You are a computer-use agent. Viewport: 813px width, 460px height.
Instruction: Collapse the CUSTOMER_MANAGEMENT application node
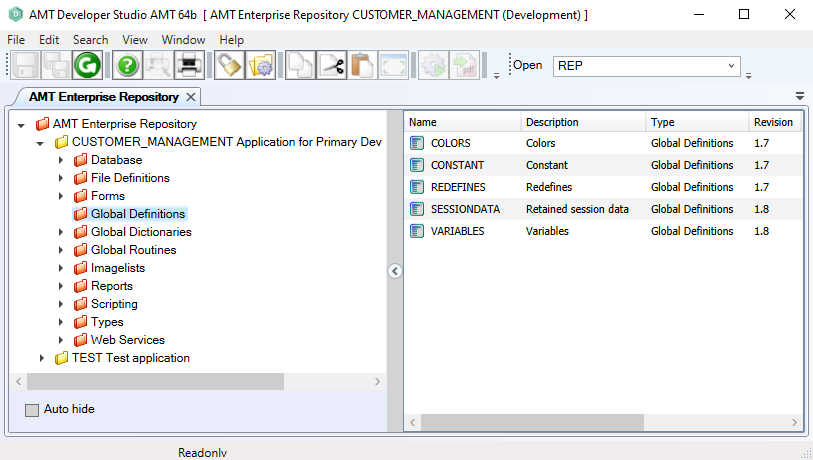coord(40,144)
